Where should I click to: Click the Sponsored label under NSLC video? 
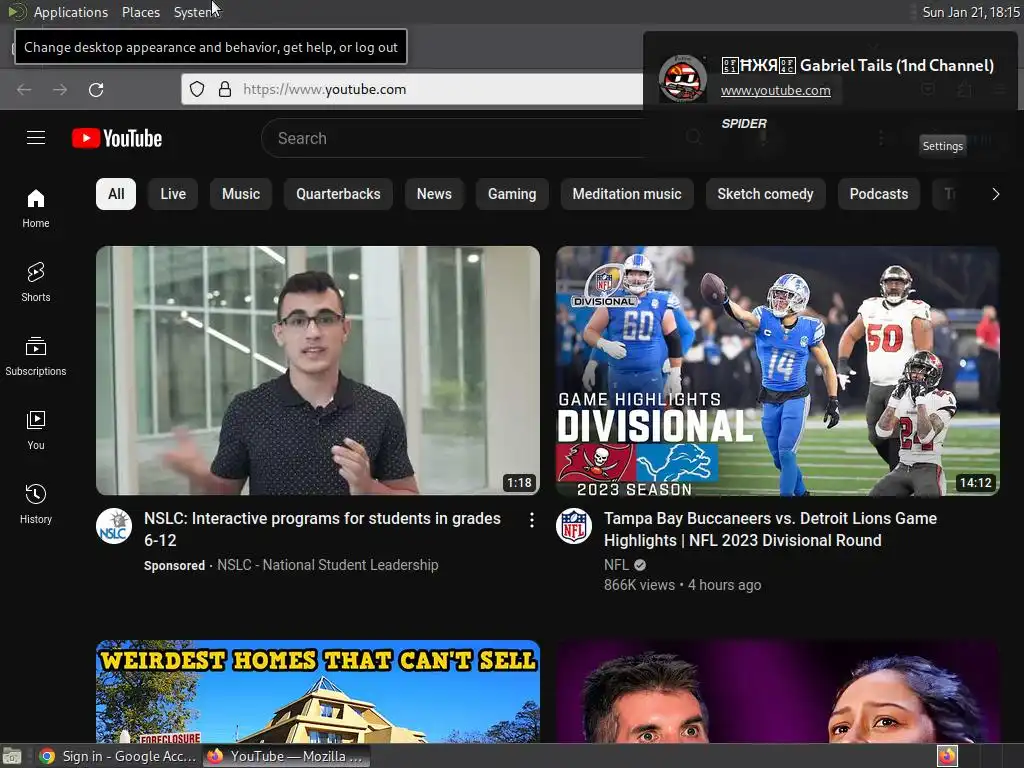174,566
